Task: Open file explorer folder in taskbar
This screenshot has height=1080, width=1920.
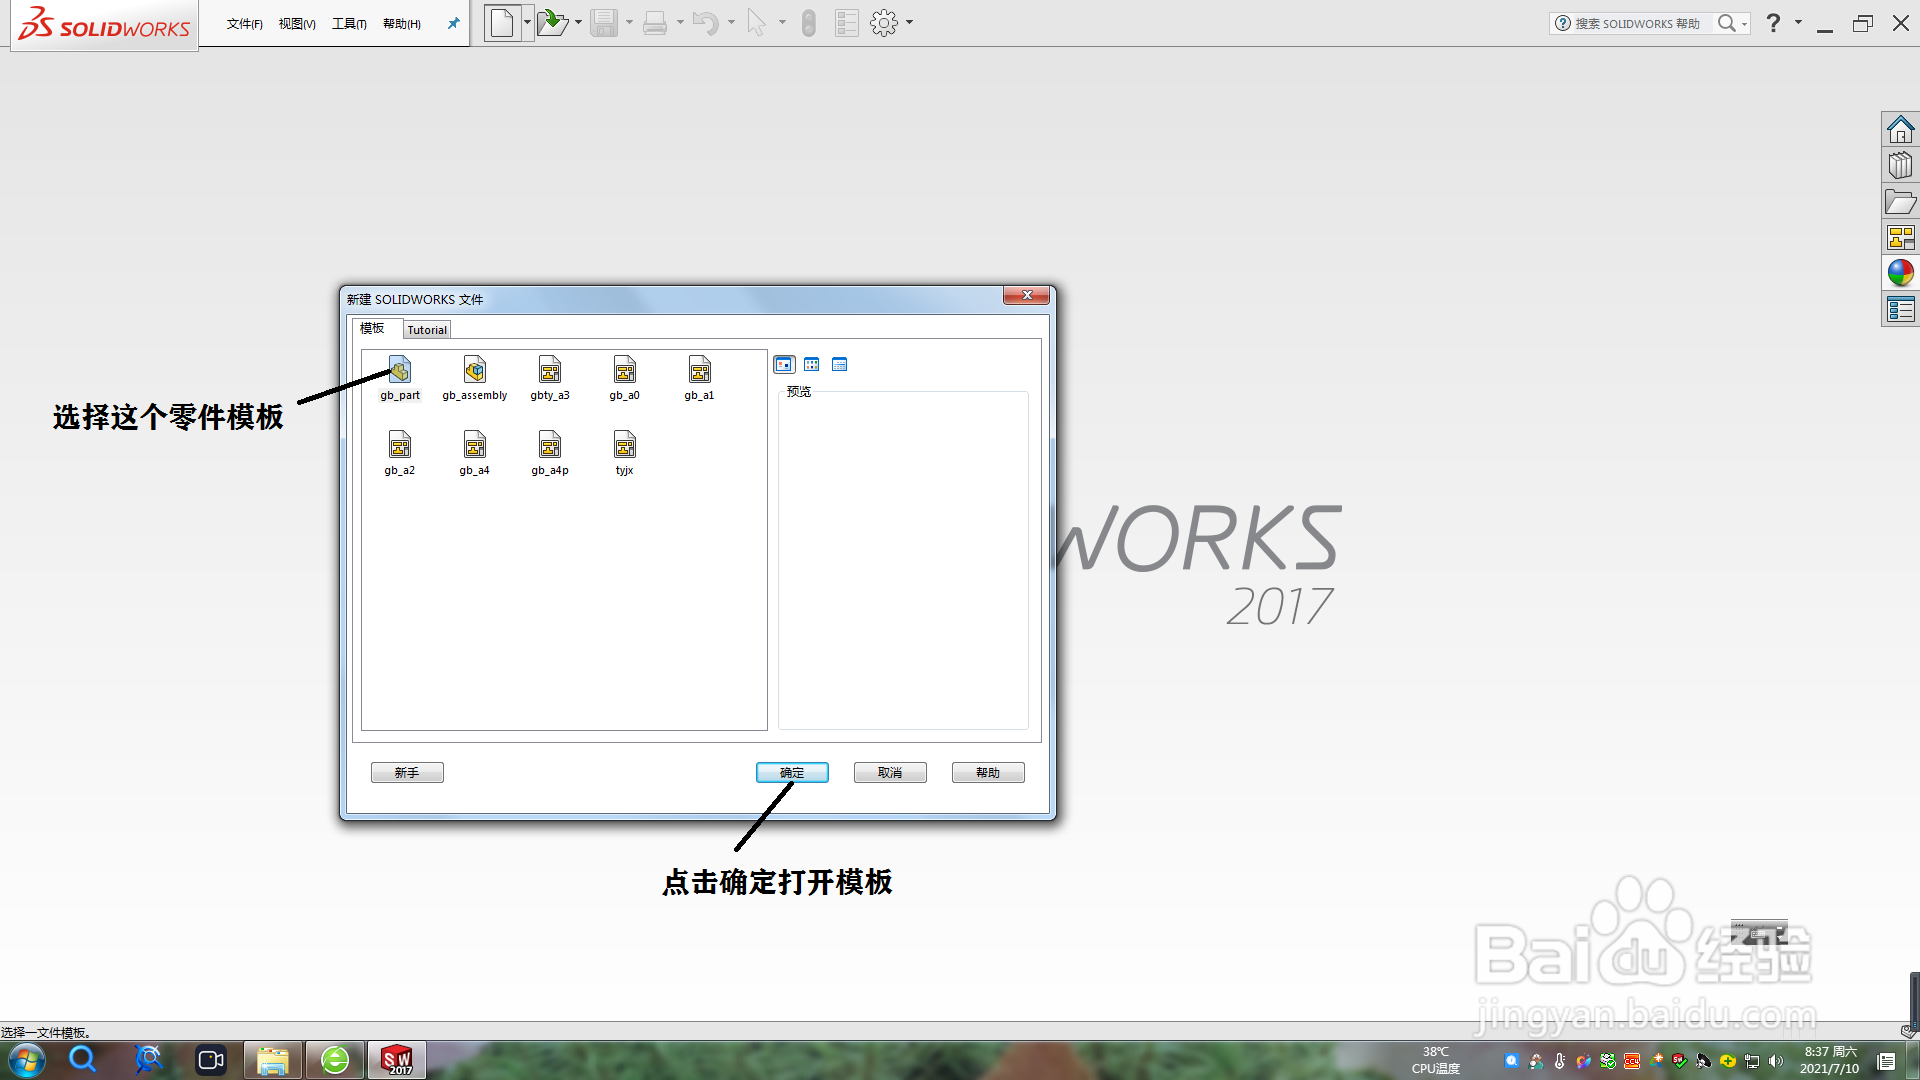Action: tap(272, 1060)
